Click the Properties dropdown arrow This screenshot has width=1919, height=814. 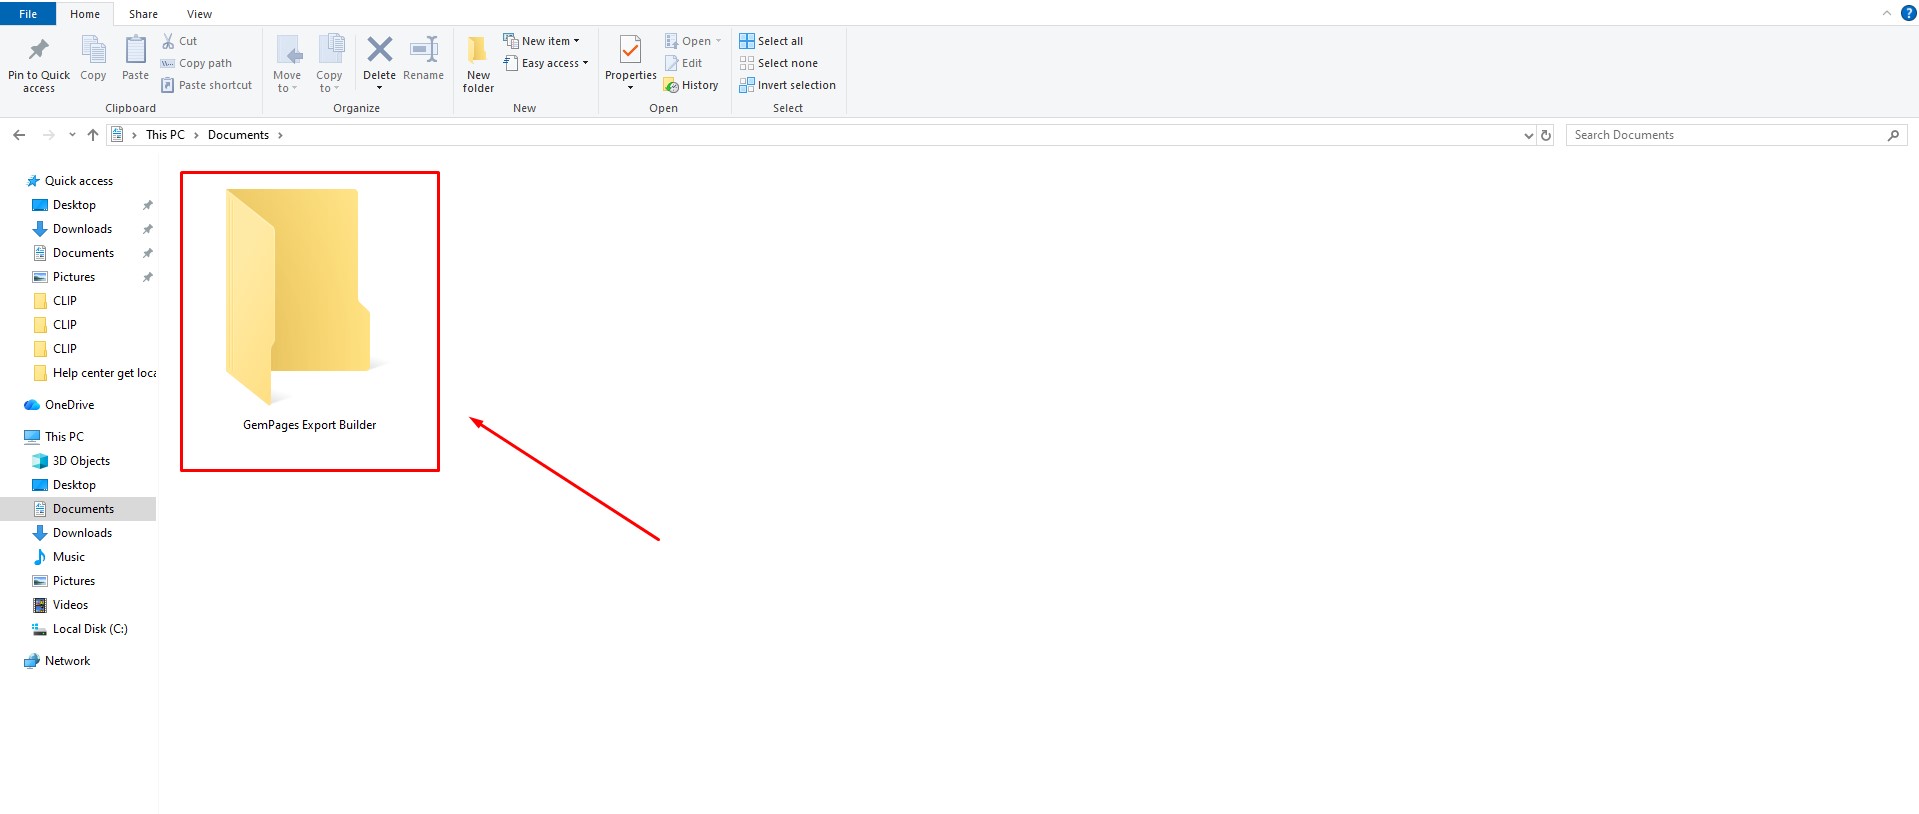pyautogui.click(x=630, y=88)
